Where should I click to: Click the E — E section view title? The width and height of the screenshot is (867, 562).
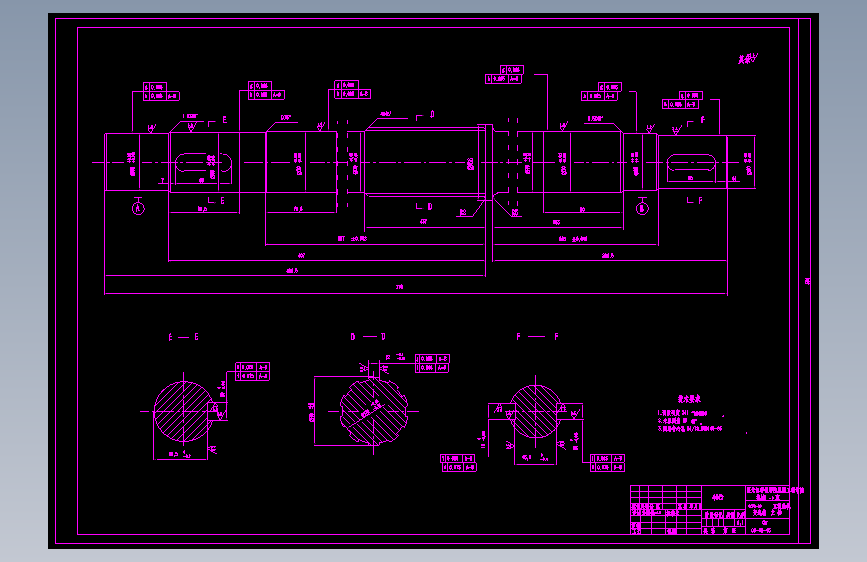(x=184, y=337)
